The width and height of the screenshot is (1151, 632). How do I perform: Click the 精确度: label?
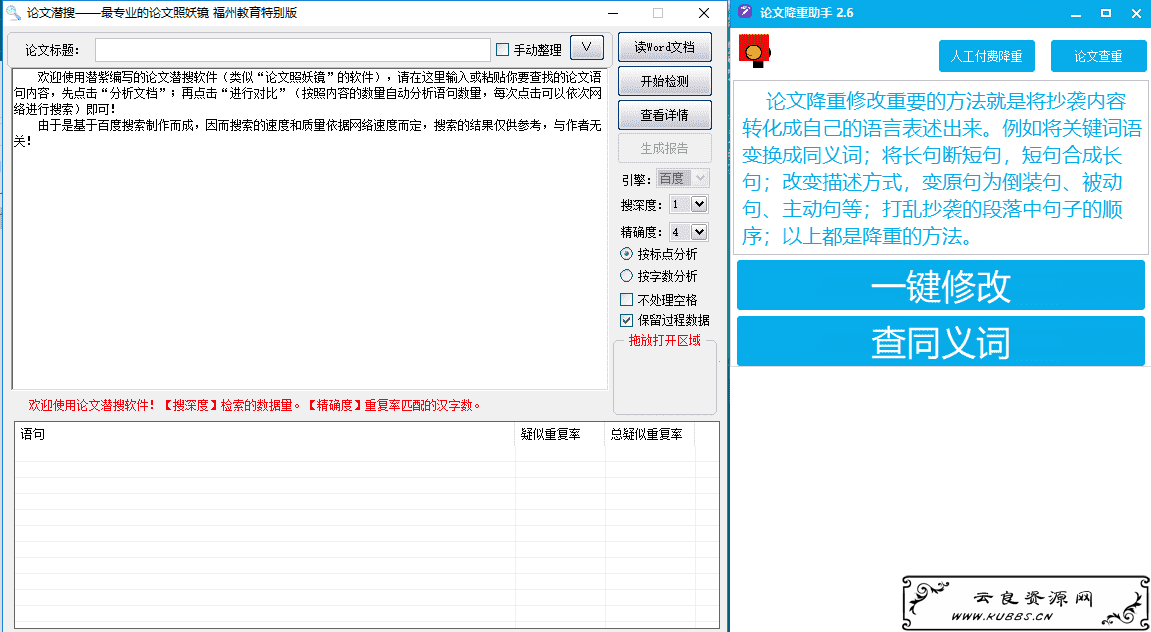click(x=642, y=233)
